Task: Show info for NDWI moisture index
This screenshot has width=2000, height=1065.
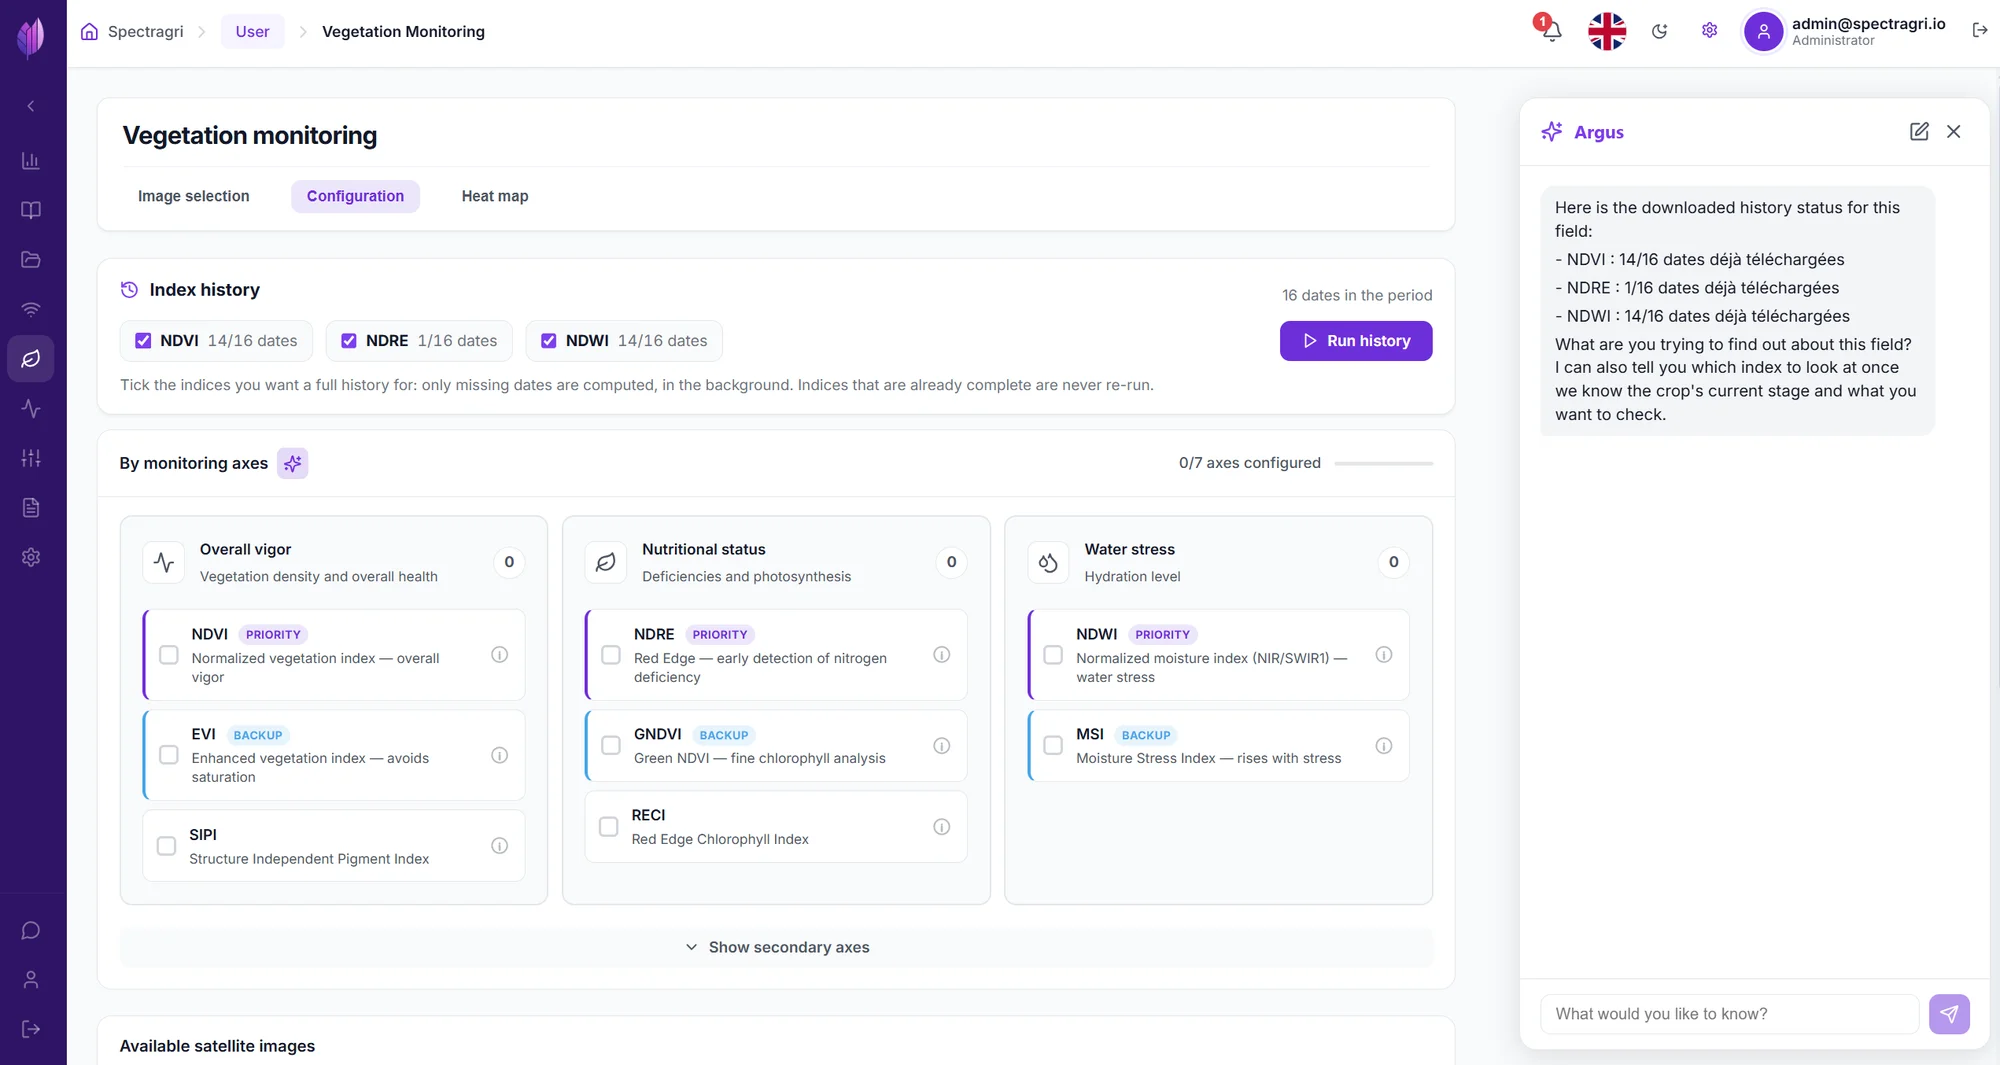Action: pos(1384,655)
